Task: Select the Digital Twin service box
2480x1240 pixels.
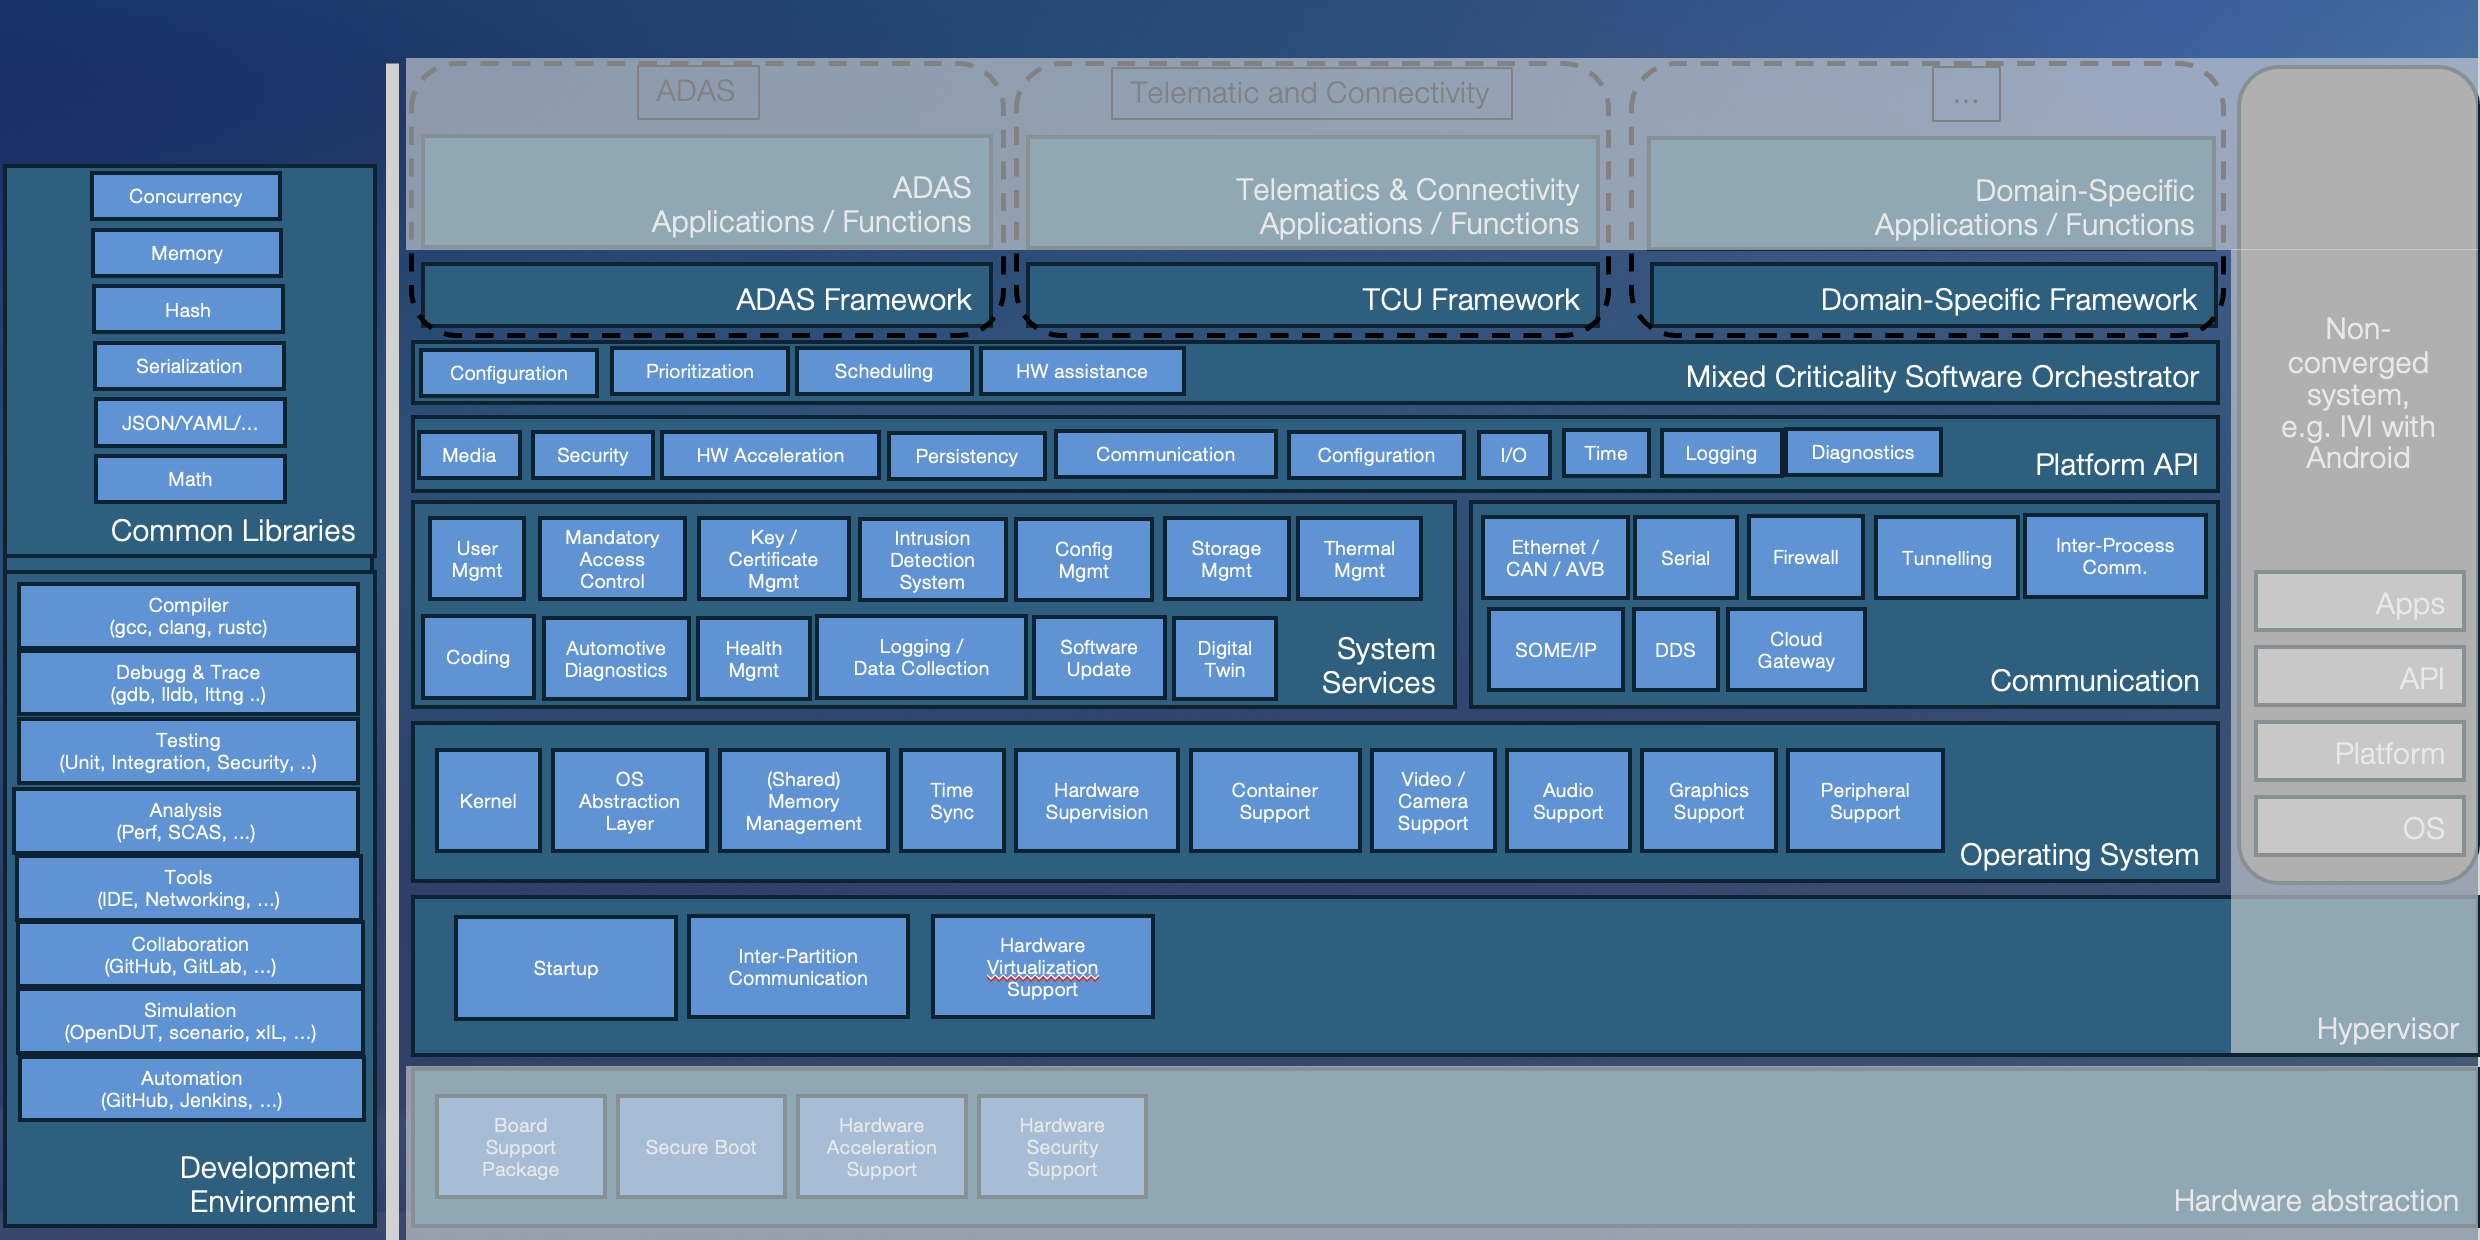Action: tap(1224, 657)
